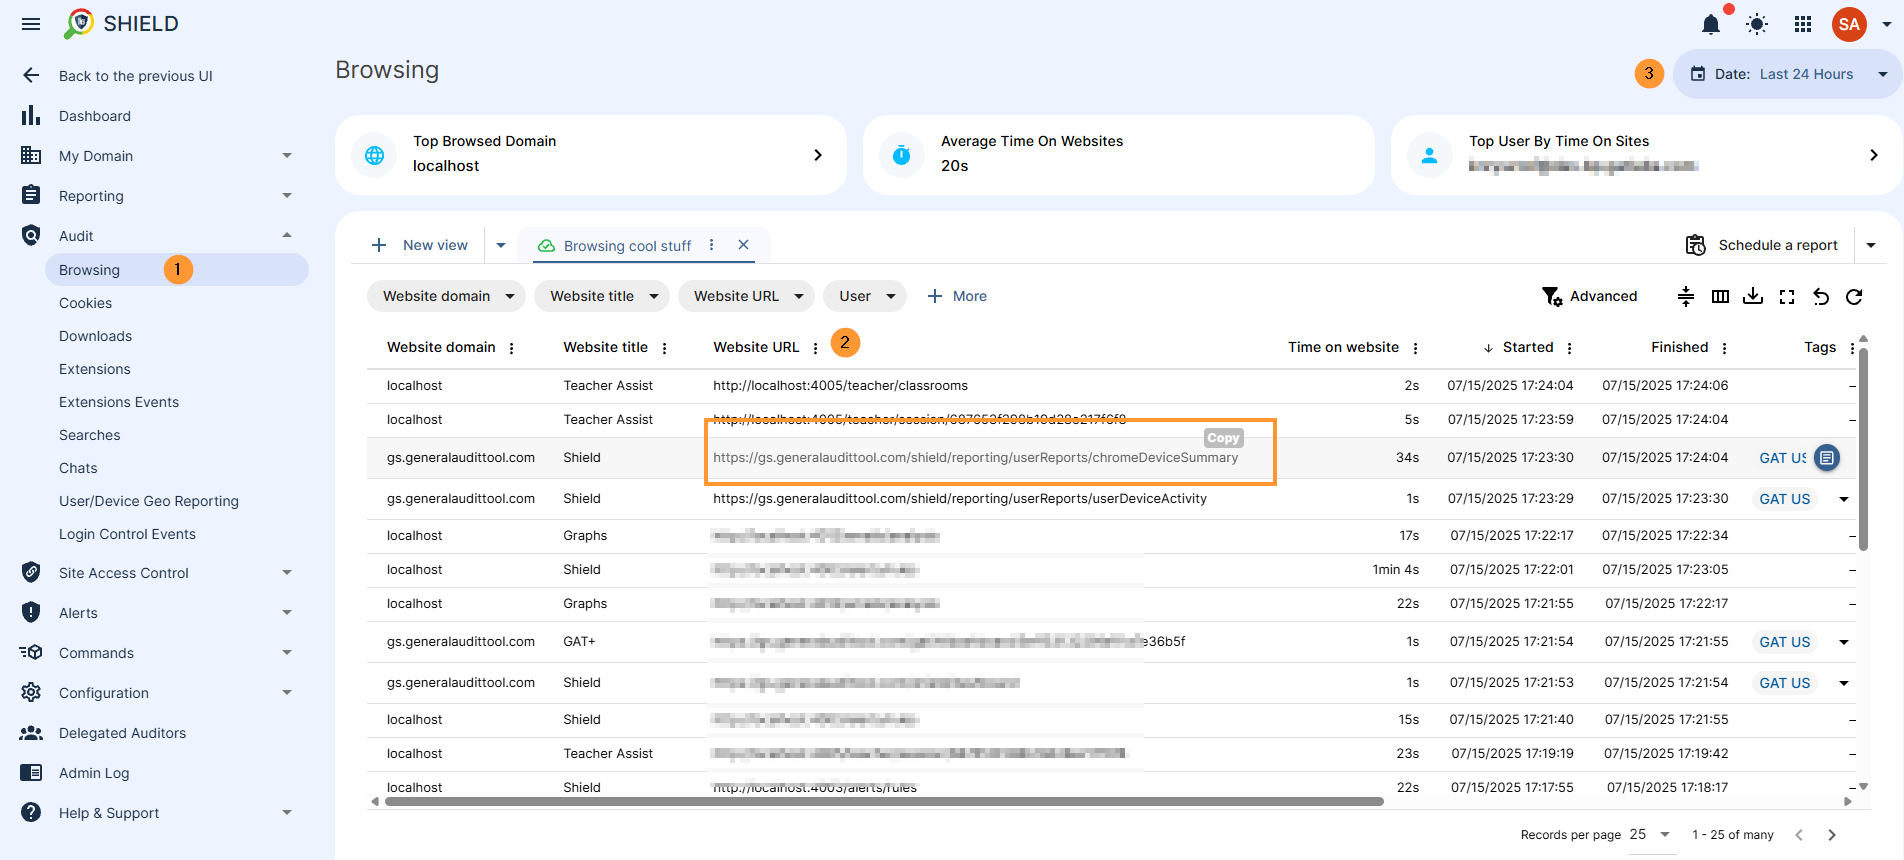1904x860 pixels.
Task: Open the SA account avatar
Action: [x=1849, y=24]
